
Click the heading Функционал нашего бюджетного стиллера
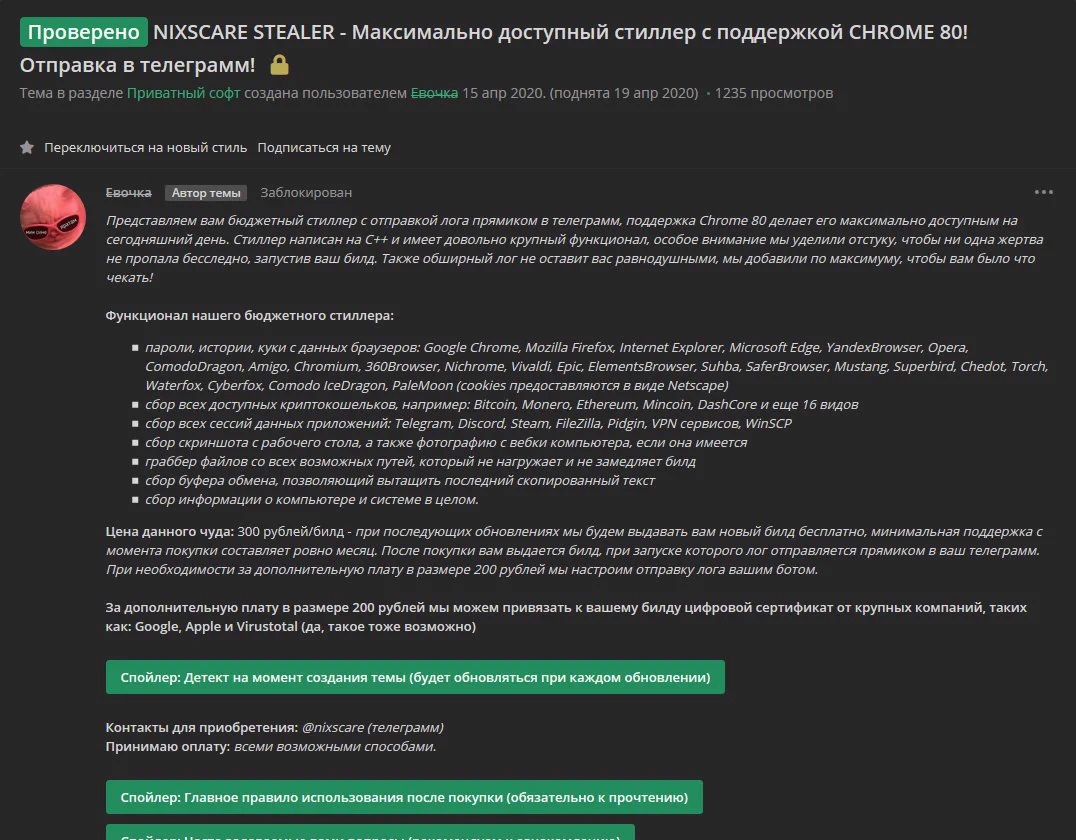[250, 316]
